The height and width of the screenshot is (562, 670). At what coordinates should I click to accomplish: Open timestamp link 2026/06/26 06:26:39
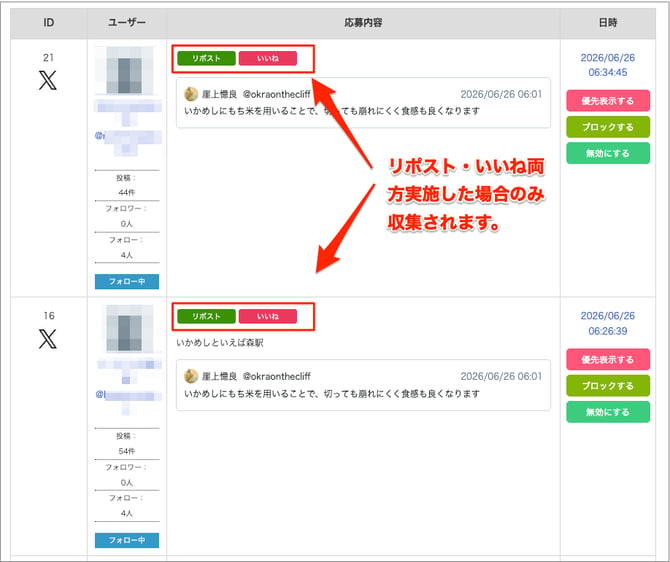click(x=608, y=323)
